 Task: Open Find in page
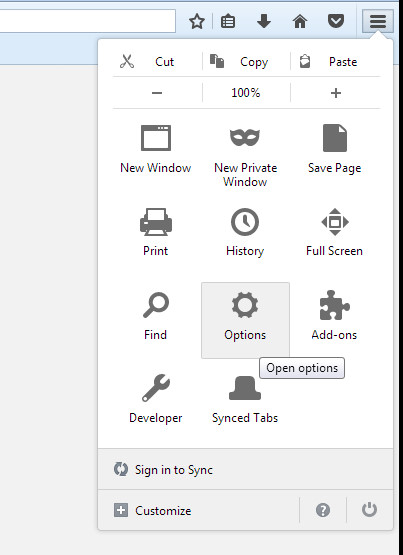156,316
